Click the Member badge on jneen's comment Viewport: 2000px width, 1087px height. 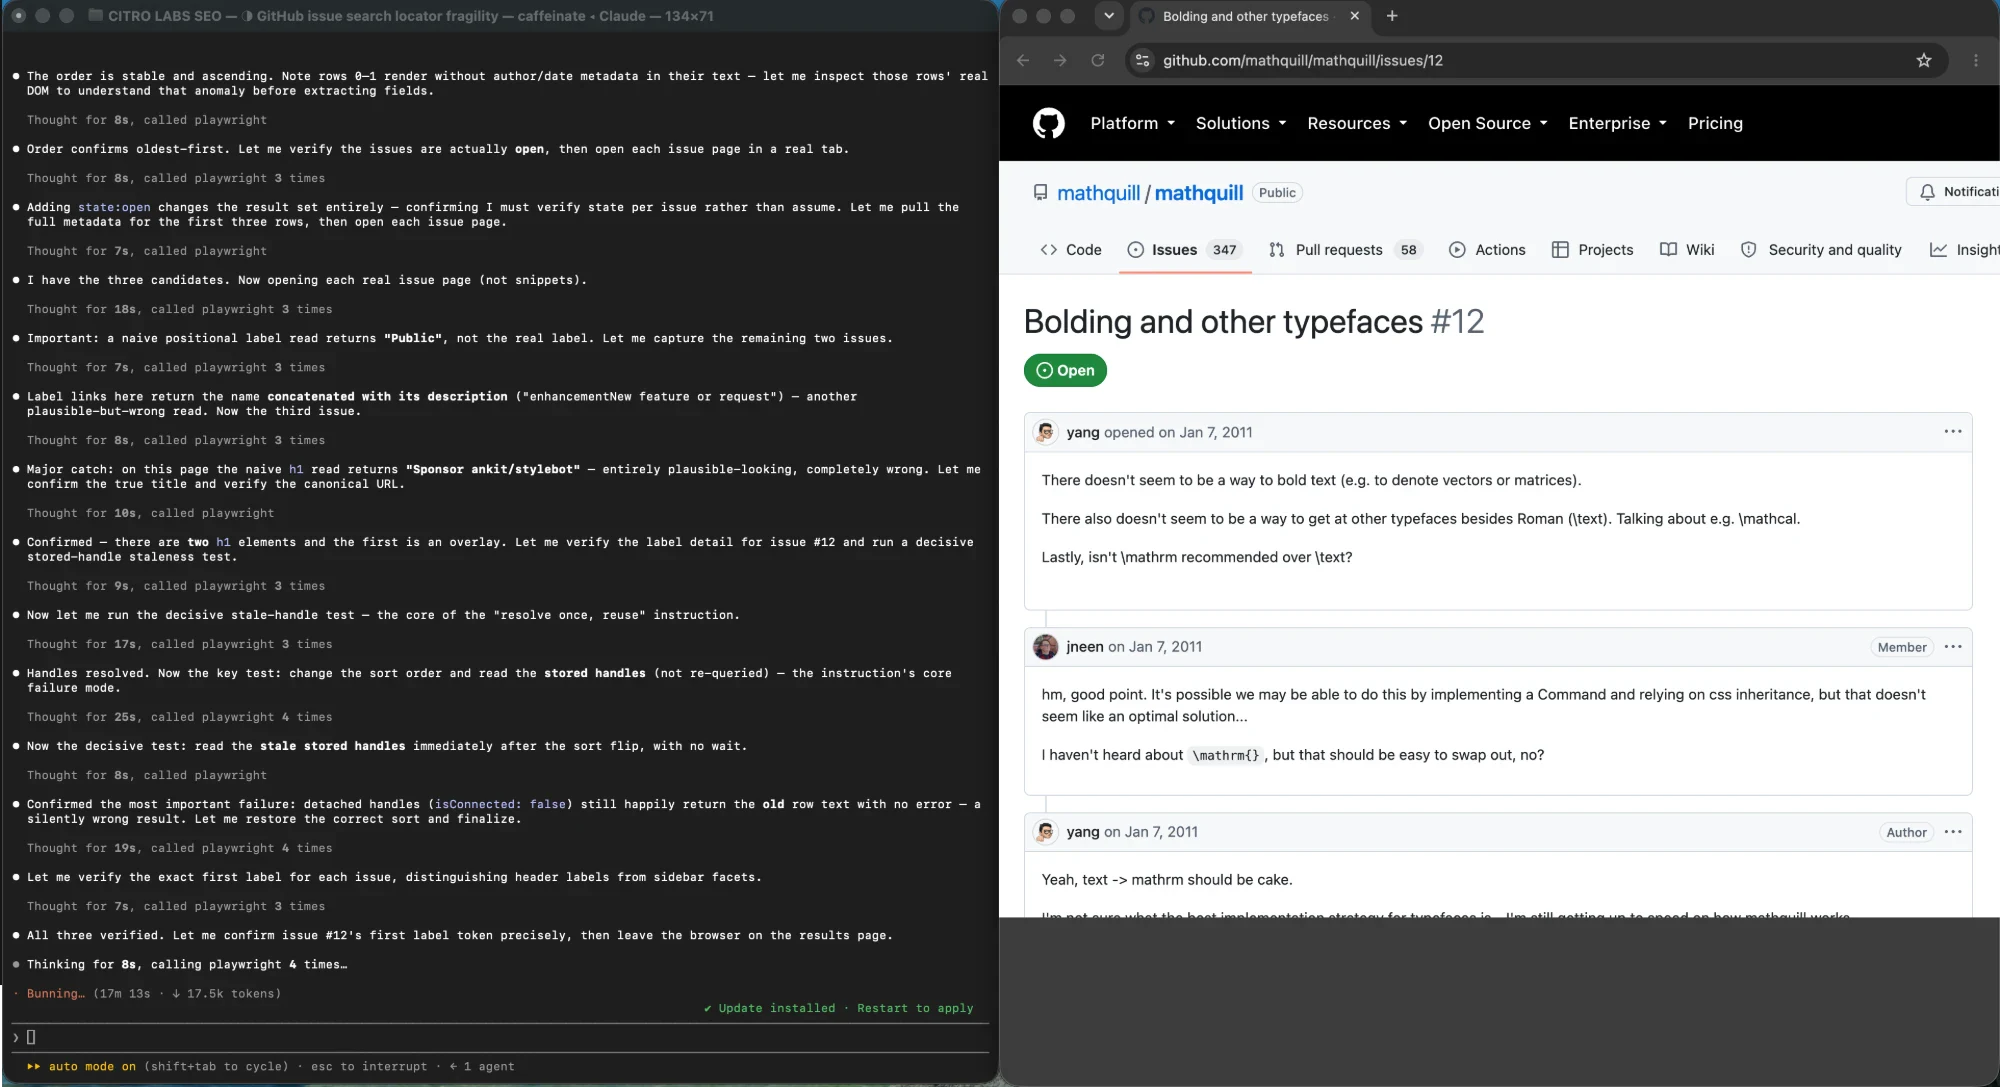(x=1901, y=647)
